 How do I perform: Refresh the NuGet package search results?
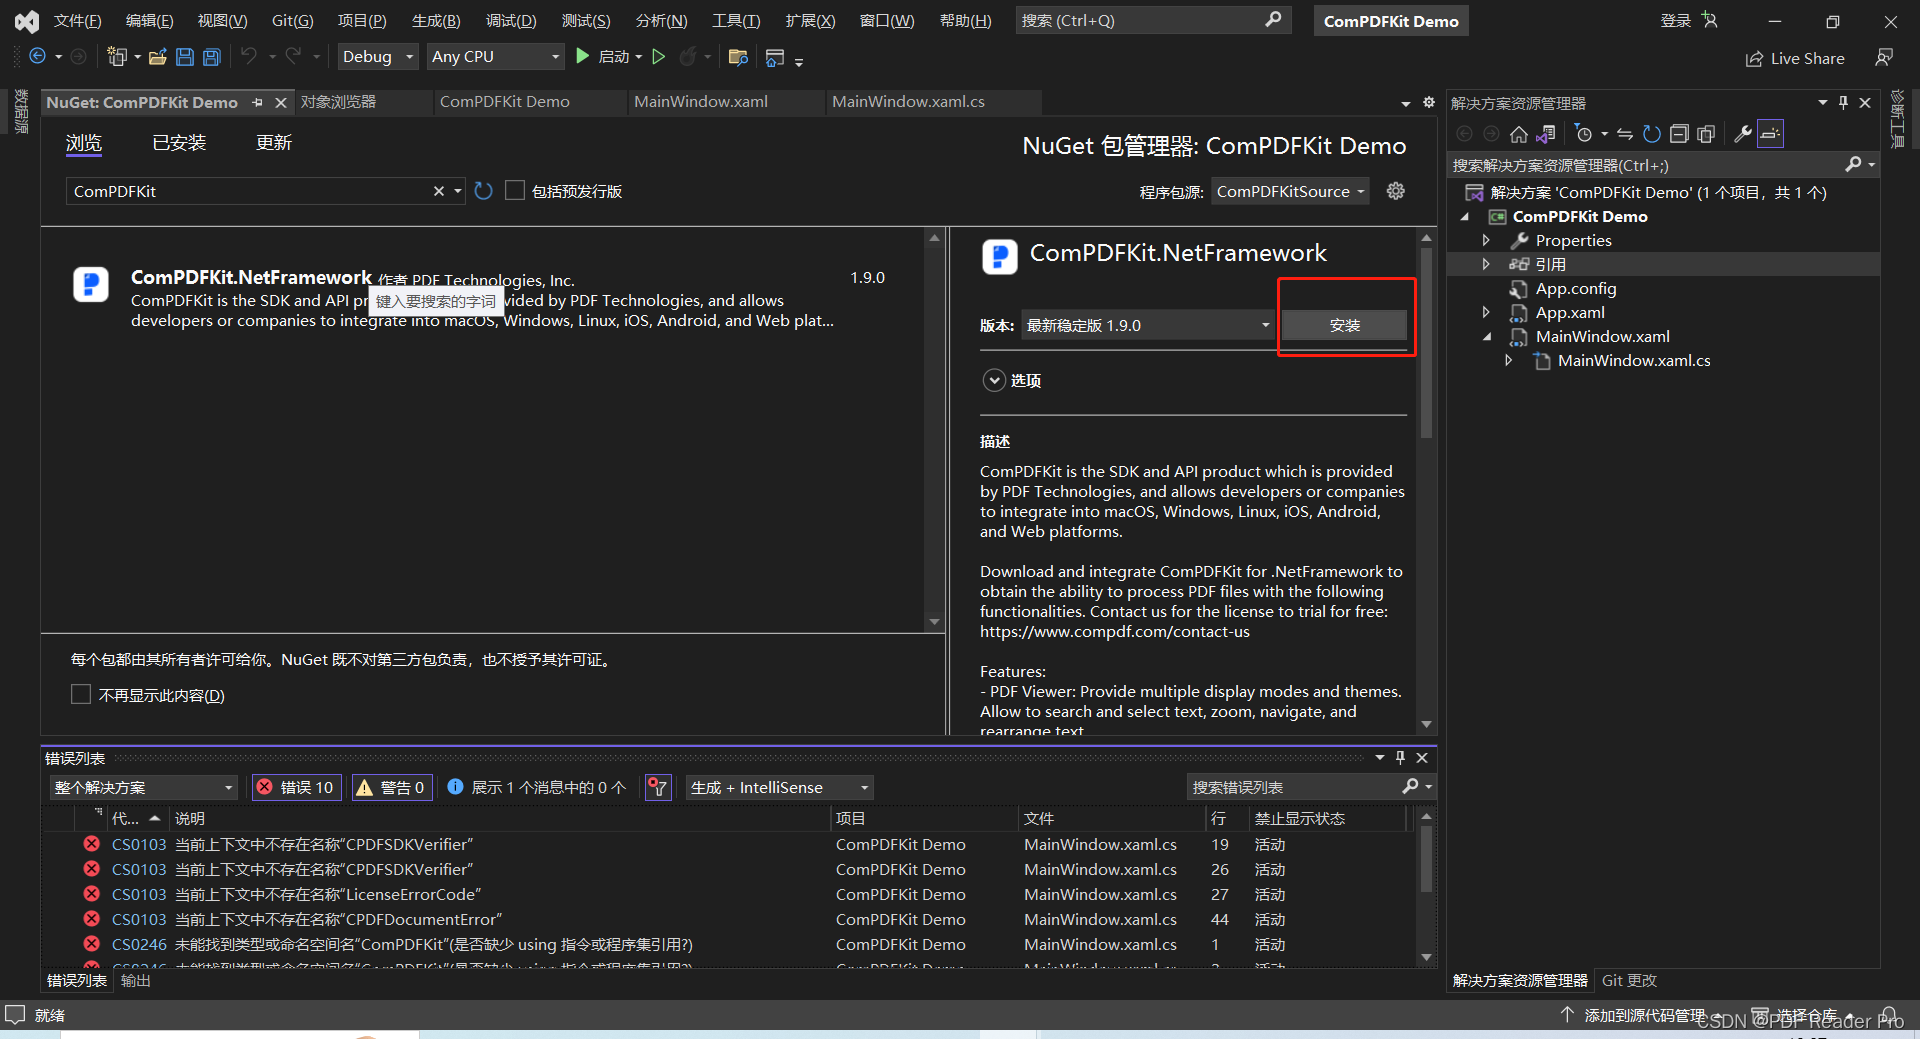tap(483, 191)
